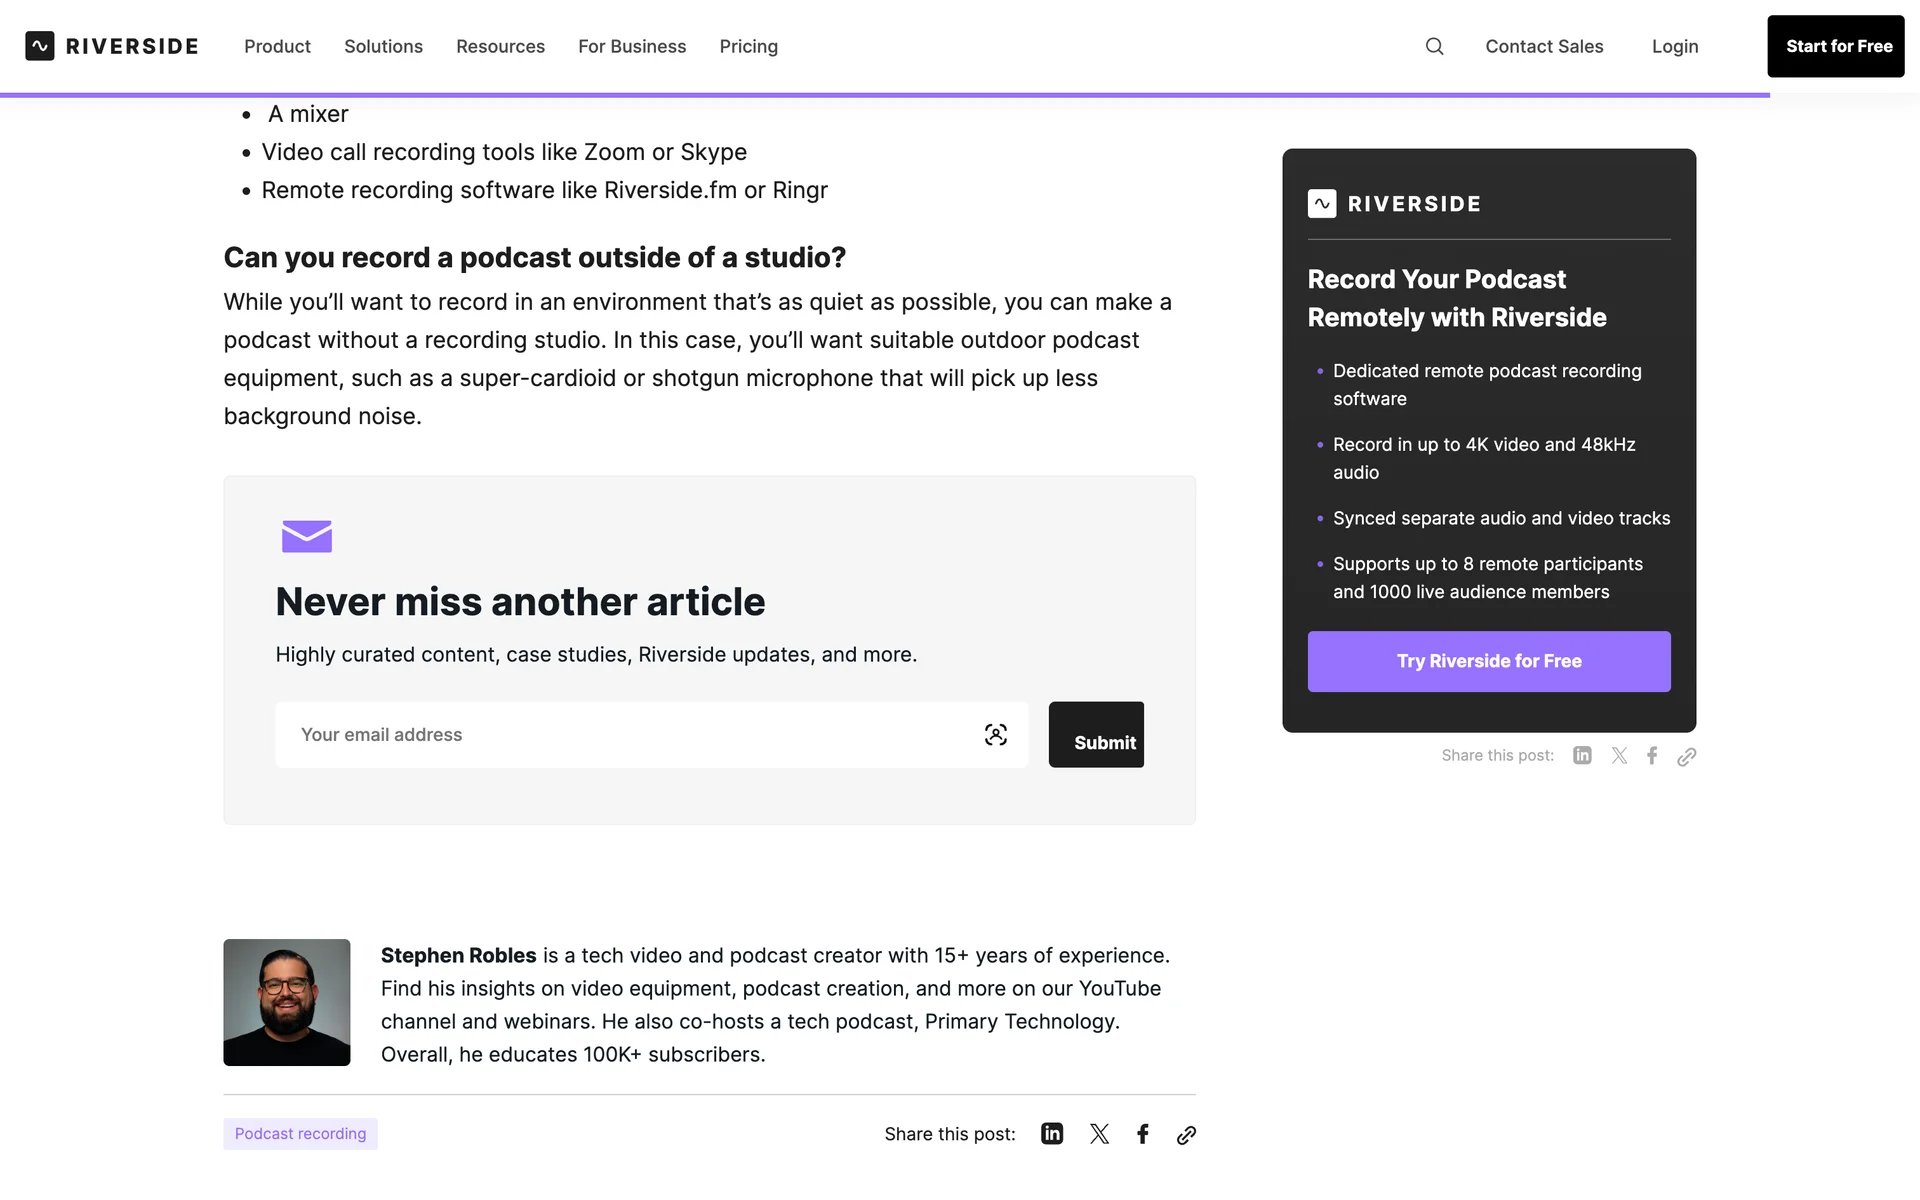Screen dimensions: 1920x1200
Task: Click Try Riverside for Free button
Action: tap(1488, 661)
